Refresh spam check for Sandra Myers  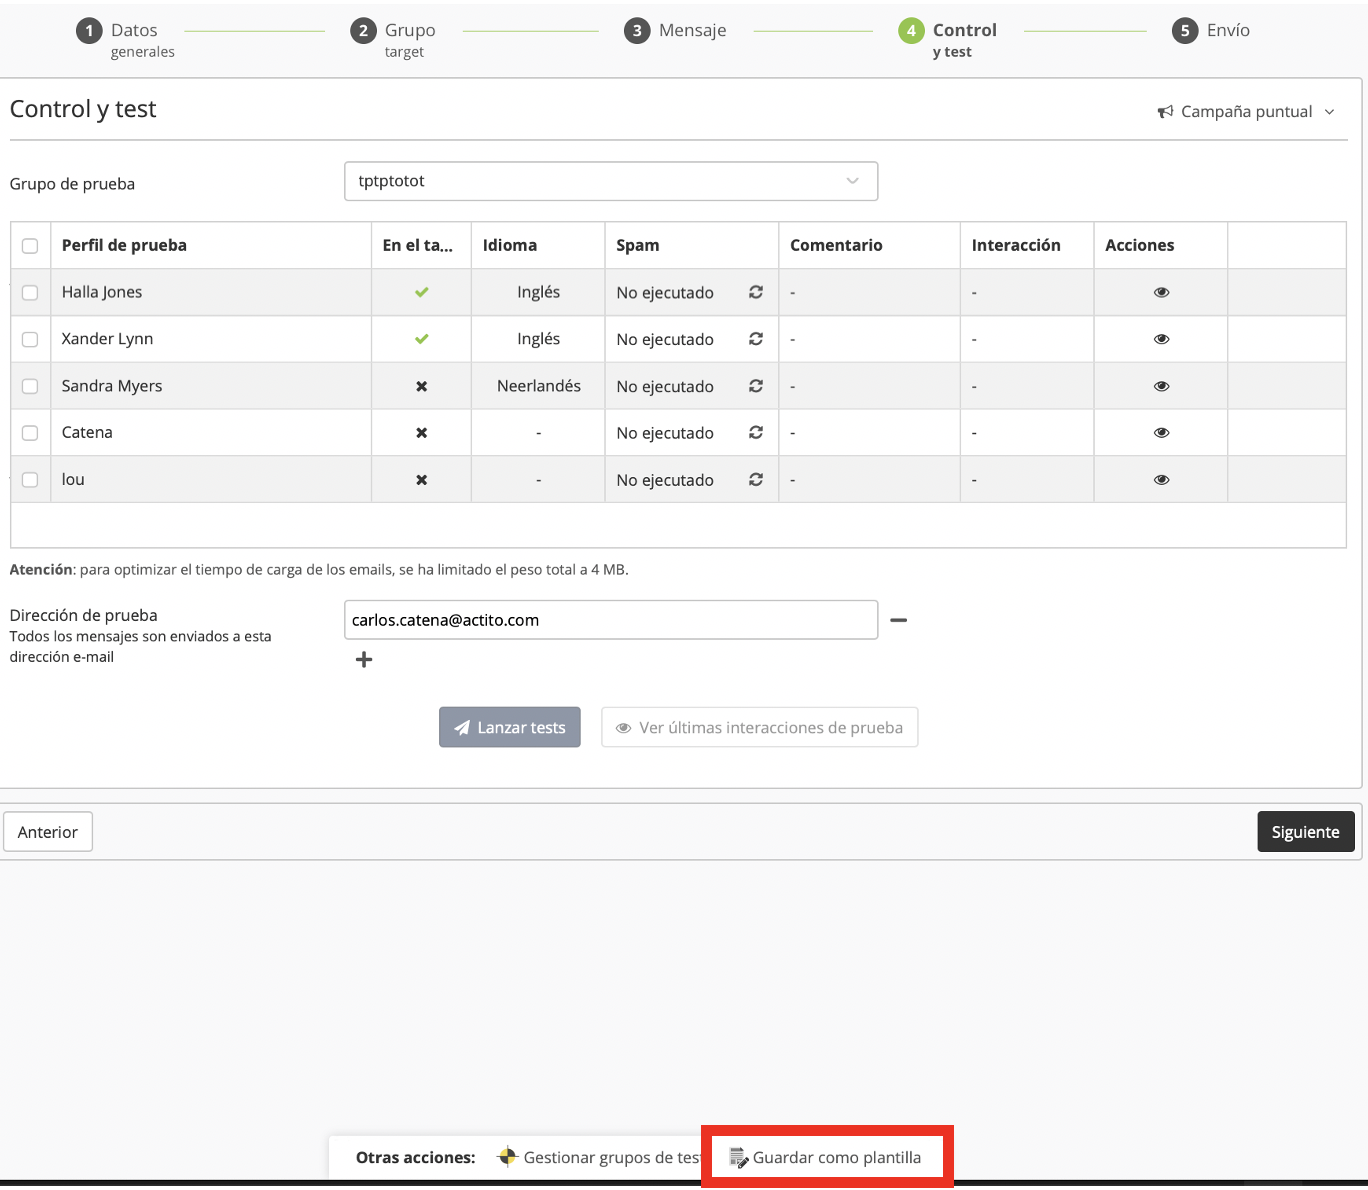click(x=756, y=386)
